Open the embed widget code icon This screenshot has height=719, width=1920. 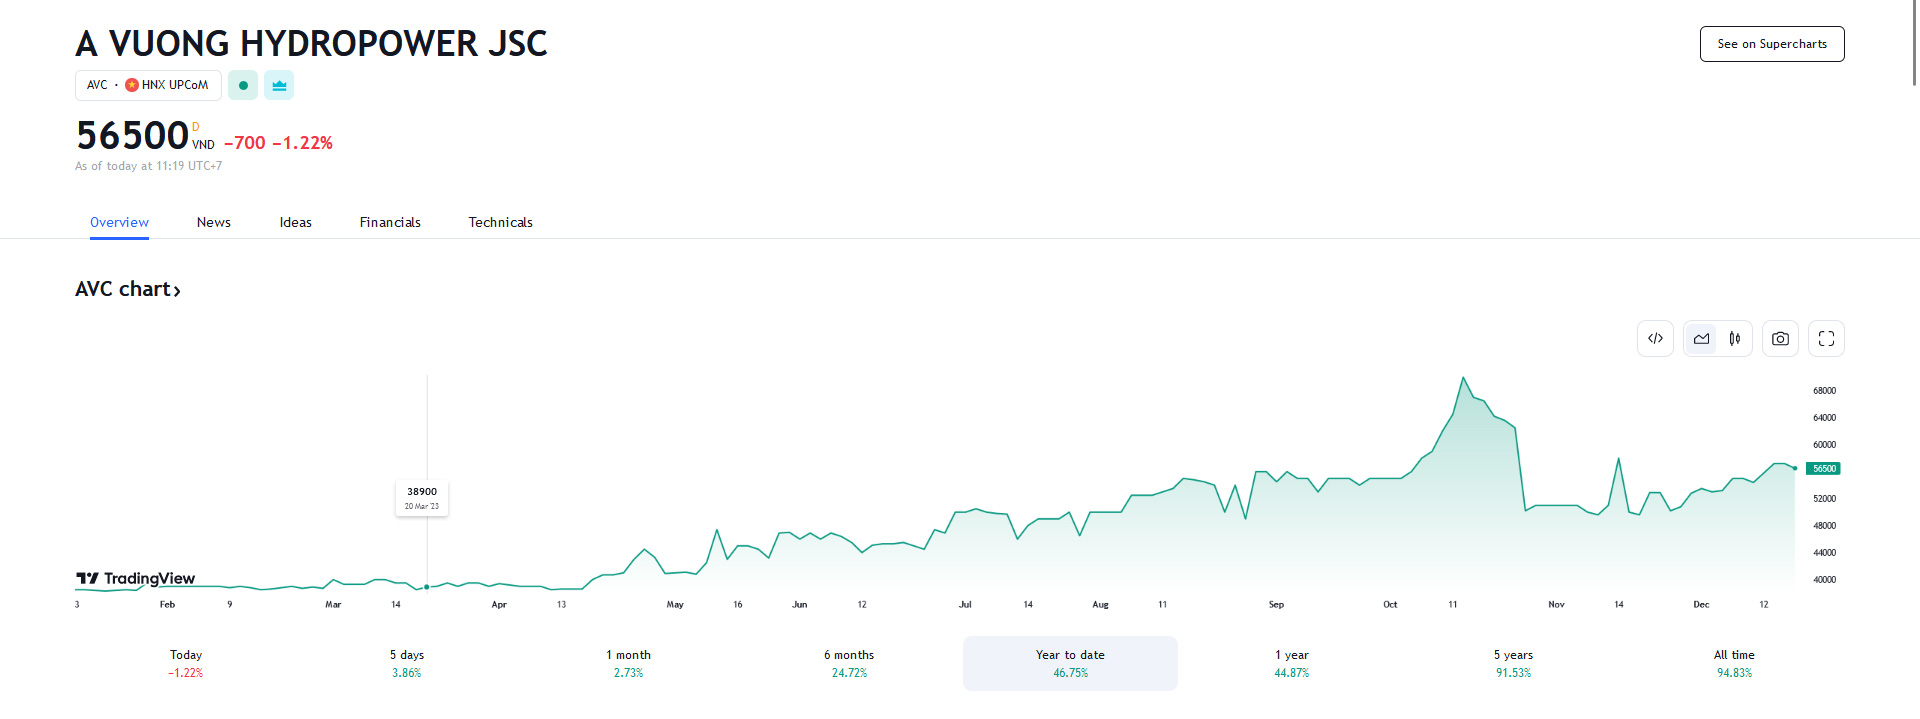pos(1655,338)
